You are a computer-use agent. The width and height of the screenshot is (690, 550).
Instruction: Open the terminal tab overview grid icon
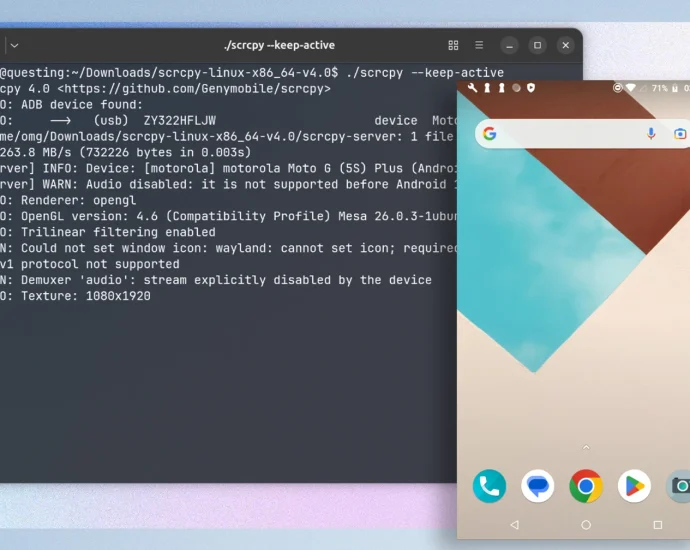click(x=453, y=45)
